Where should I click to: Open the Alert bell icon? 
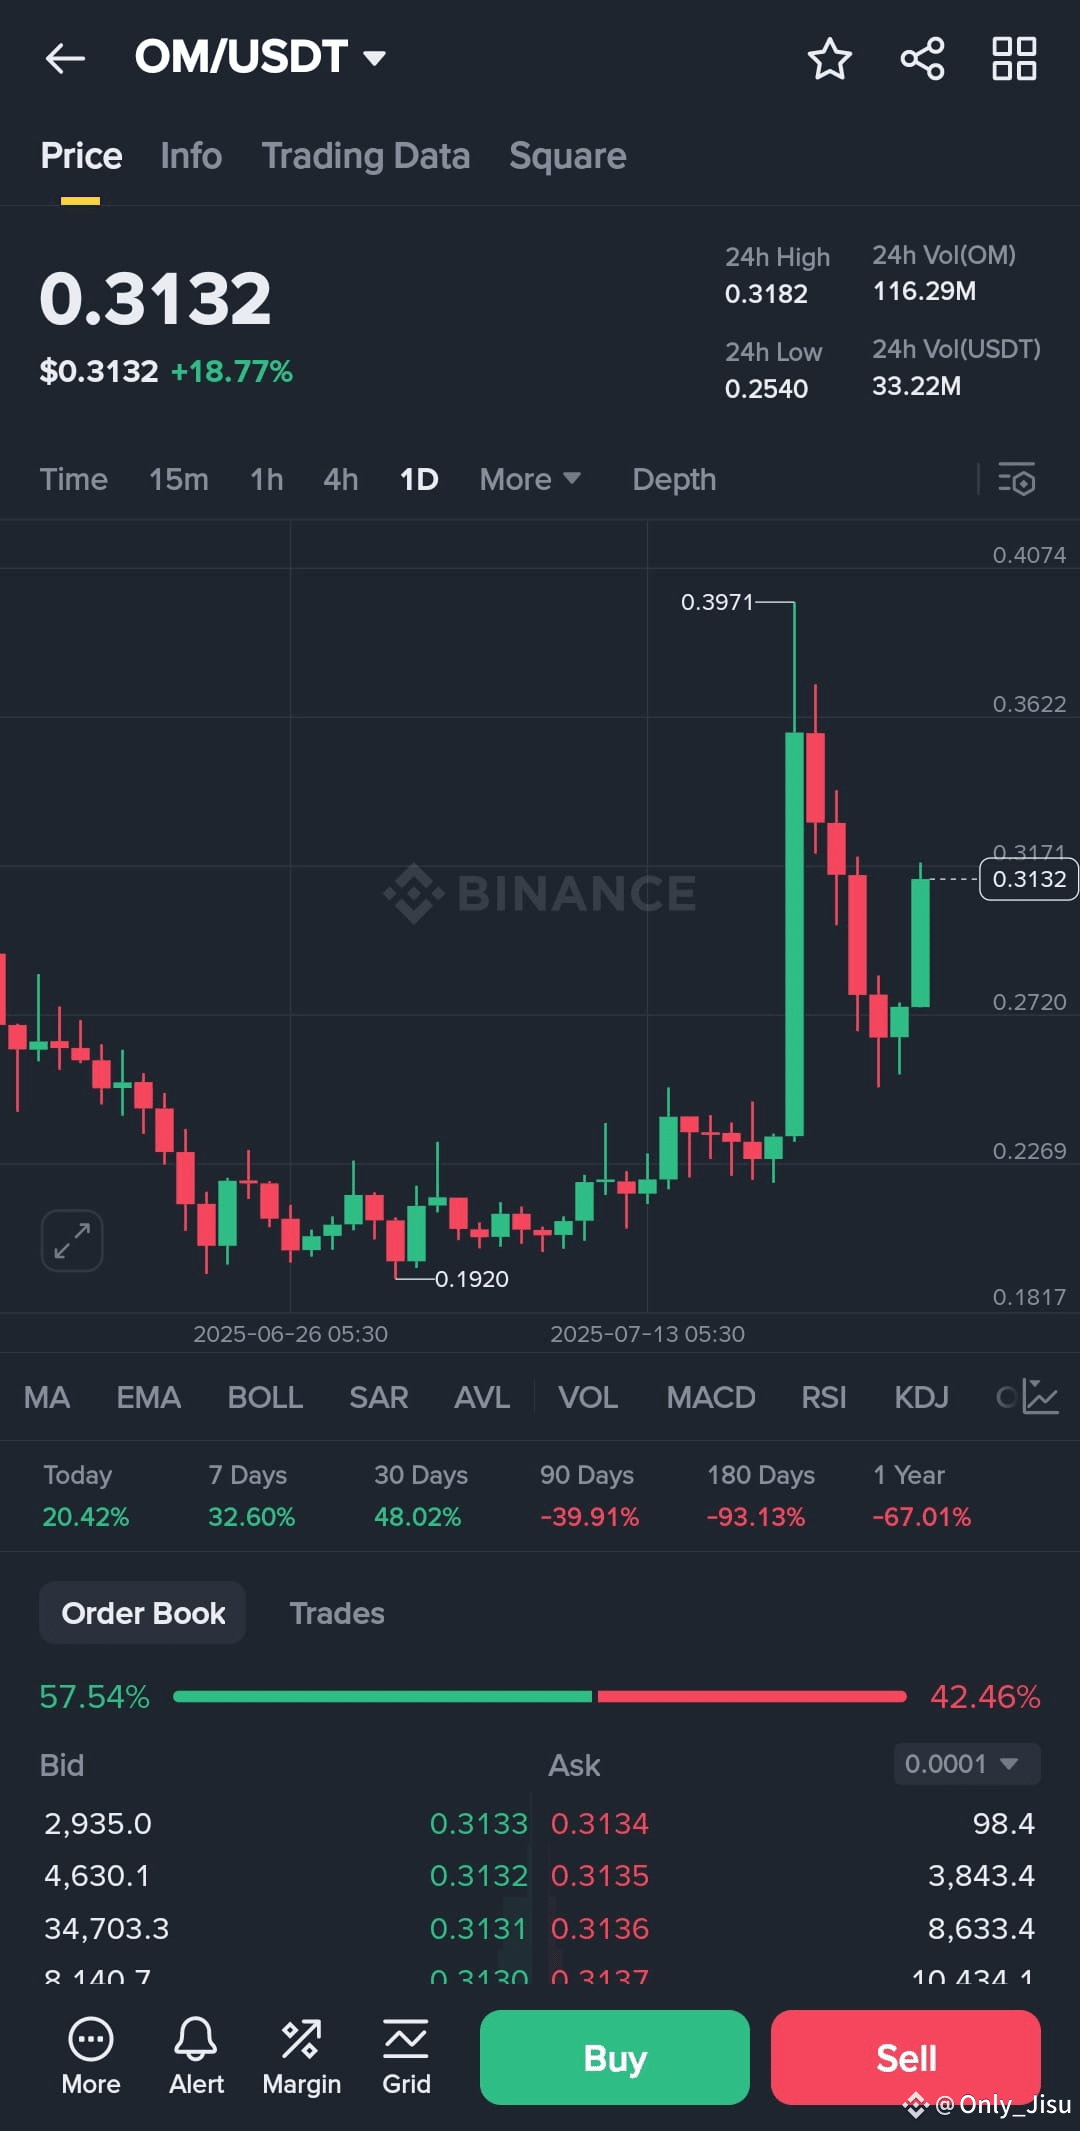[x=196, y=2056]
